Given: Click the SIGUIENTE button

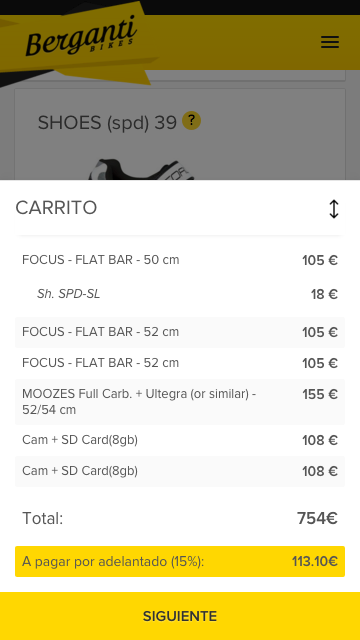Looking at the screenshot, I should tap(180, 616).
